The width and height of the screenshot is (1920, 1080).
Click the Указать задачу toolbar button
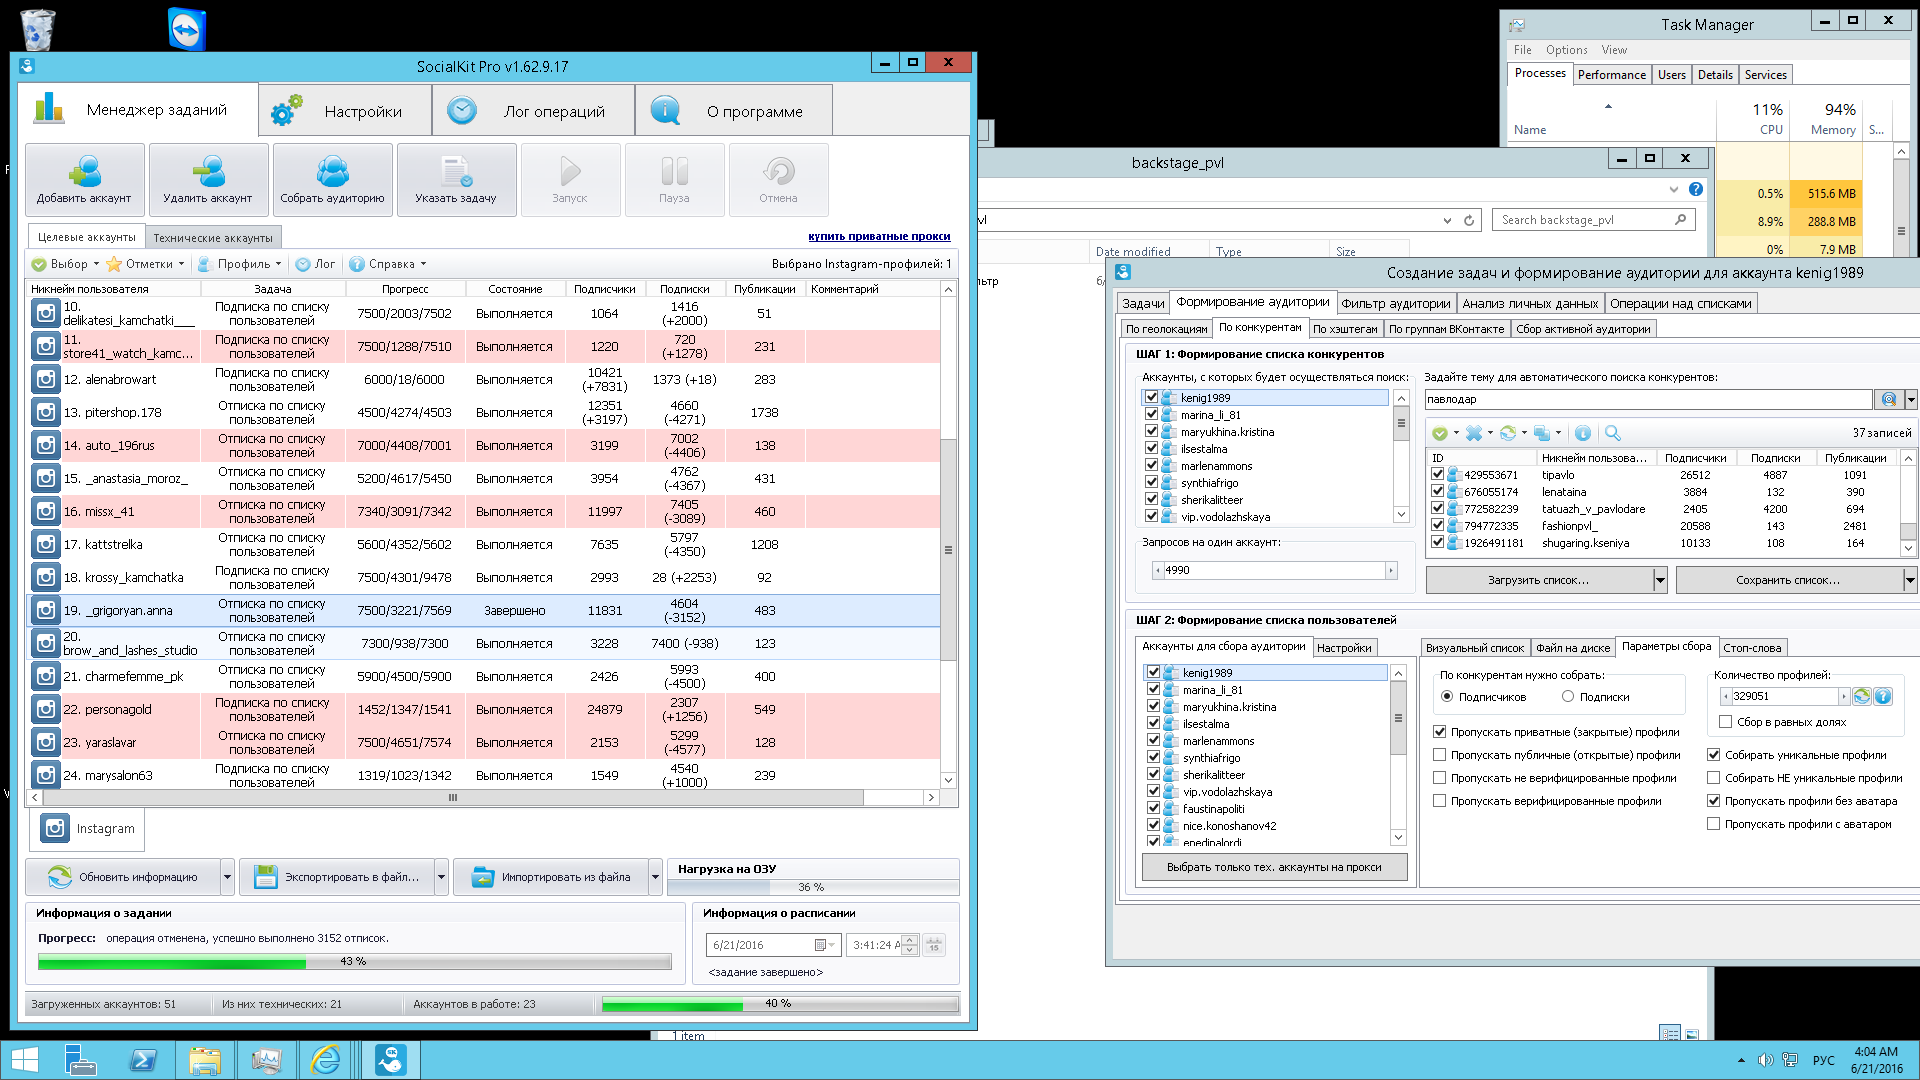[x=457, y=180]
